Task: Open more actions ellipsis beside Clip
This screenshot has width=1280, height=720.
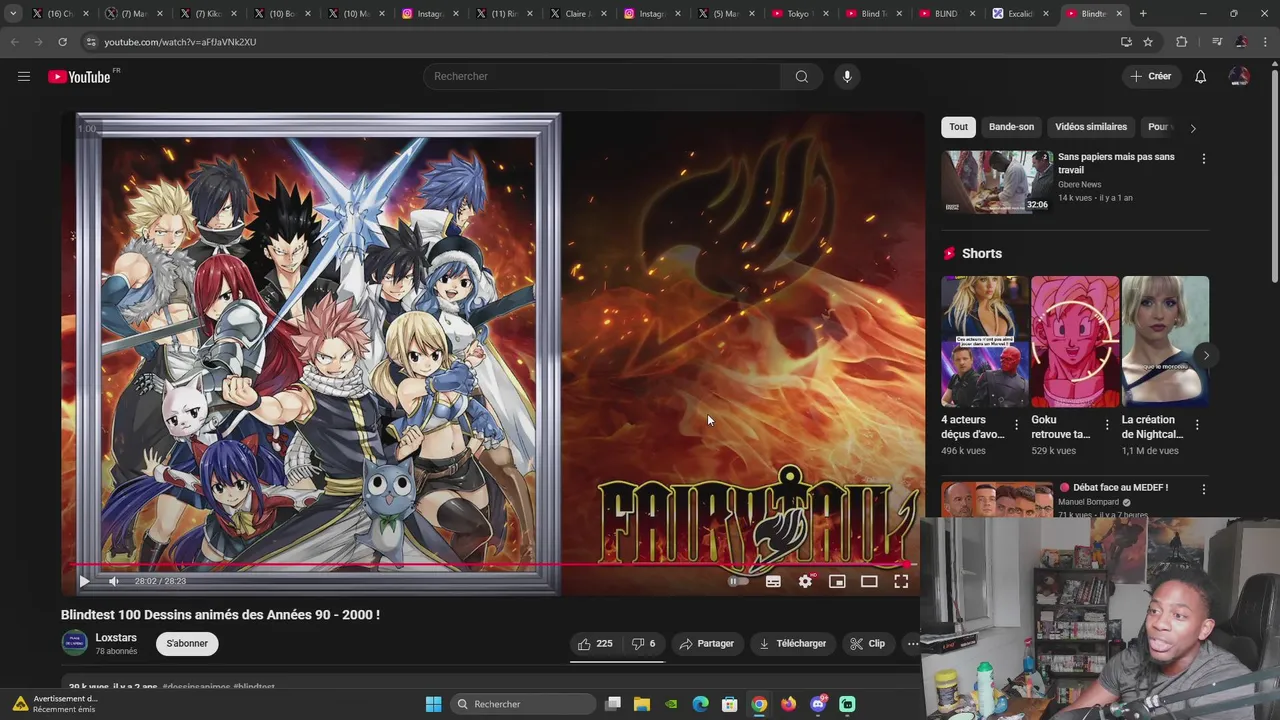Action: tap(912, 644)
